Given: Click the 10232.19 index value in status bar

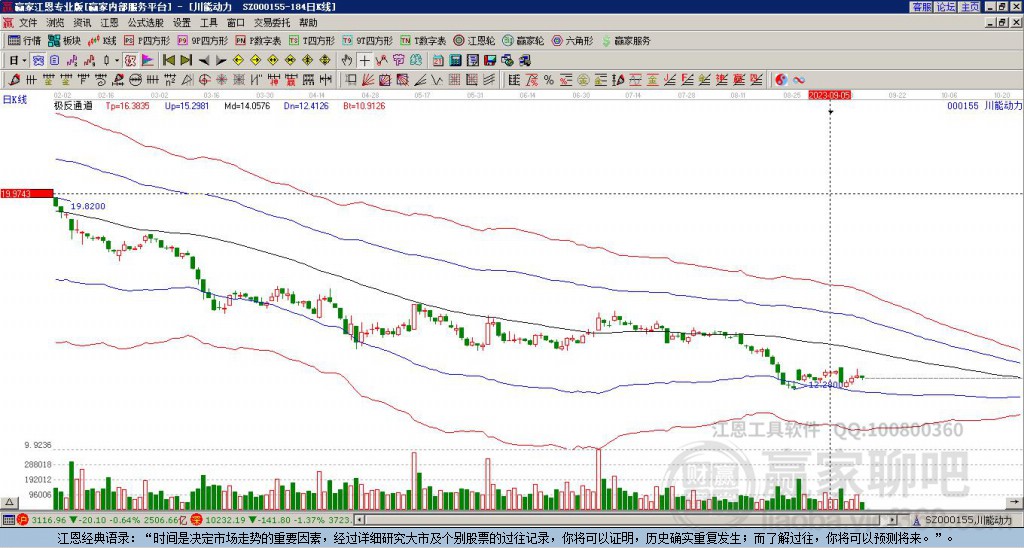Looking at the screenshot, I should pos(224,520).
